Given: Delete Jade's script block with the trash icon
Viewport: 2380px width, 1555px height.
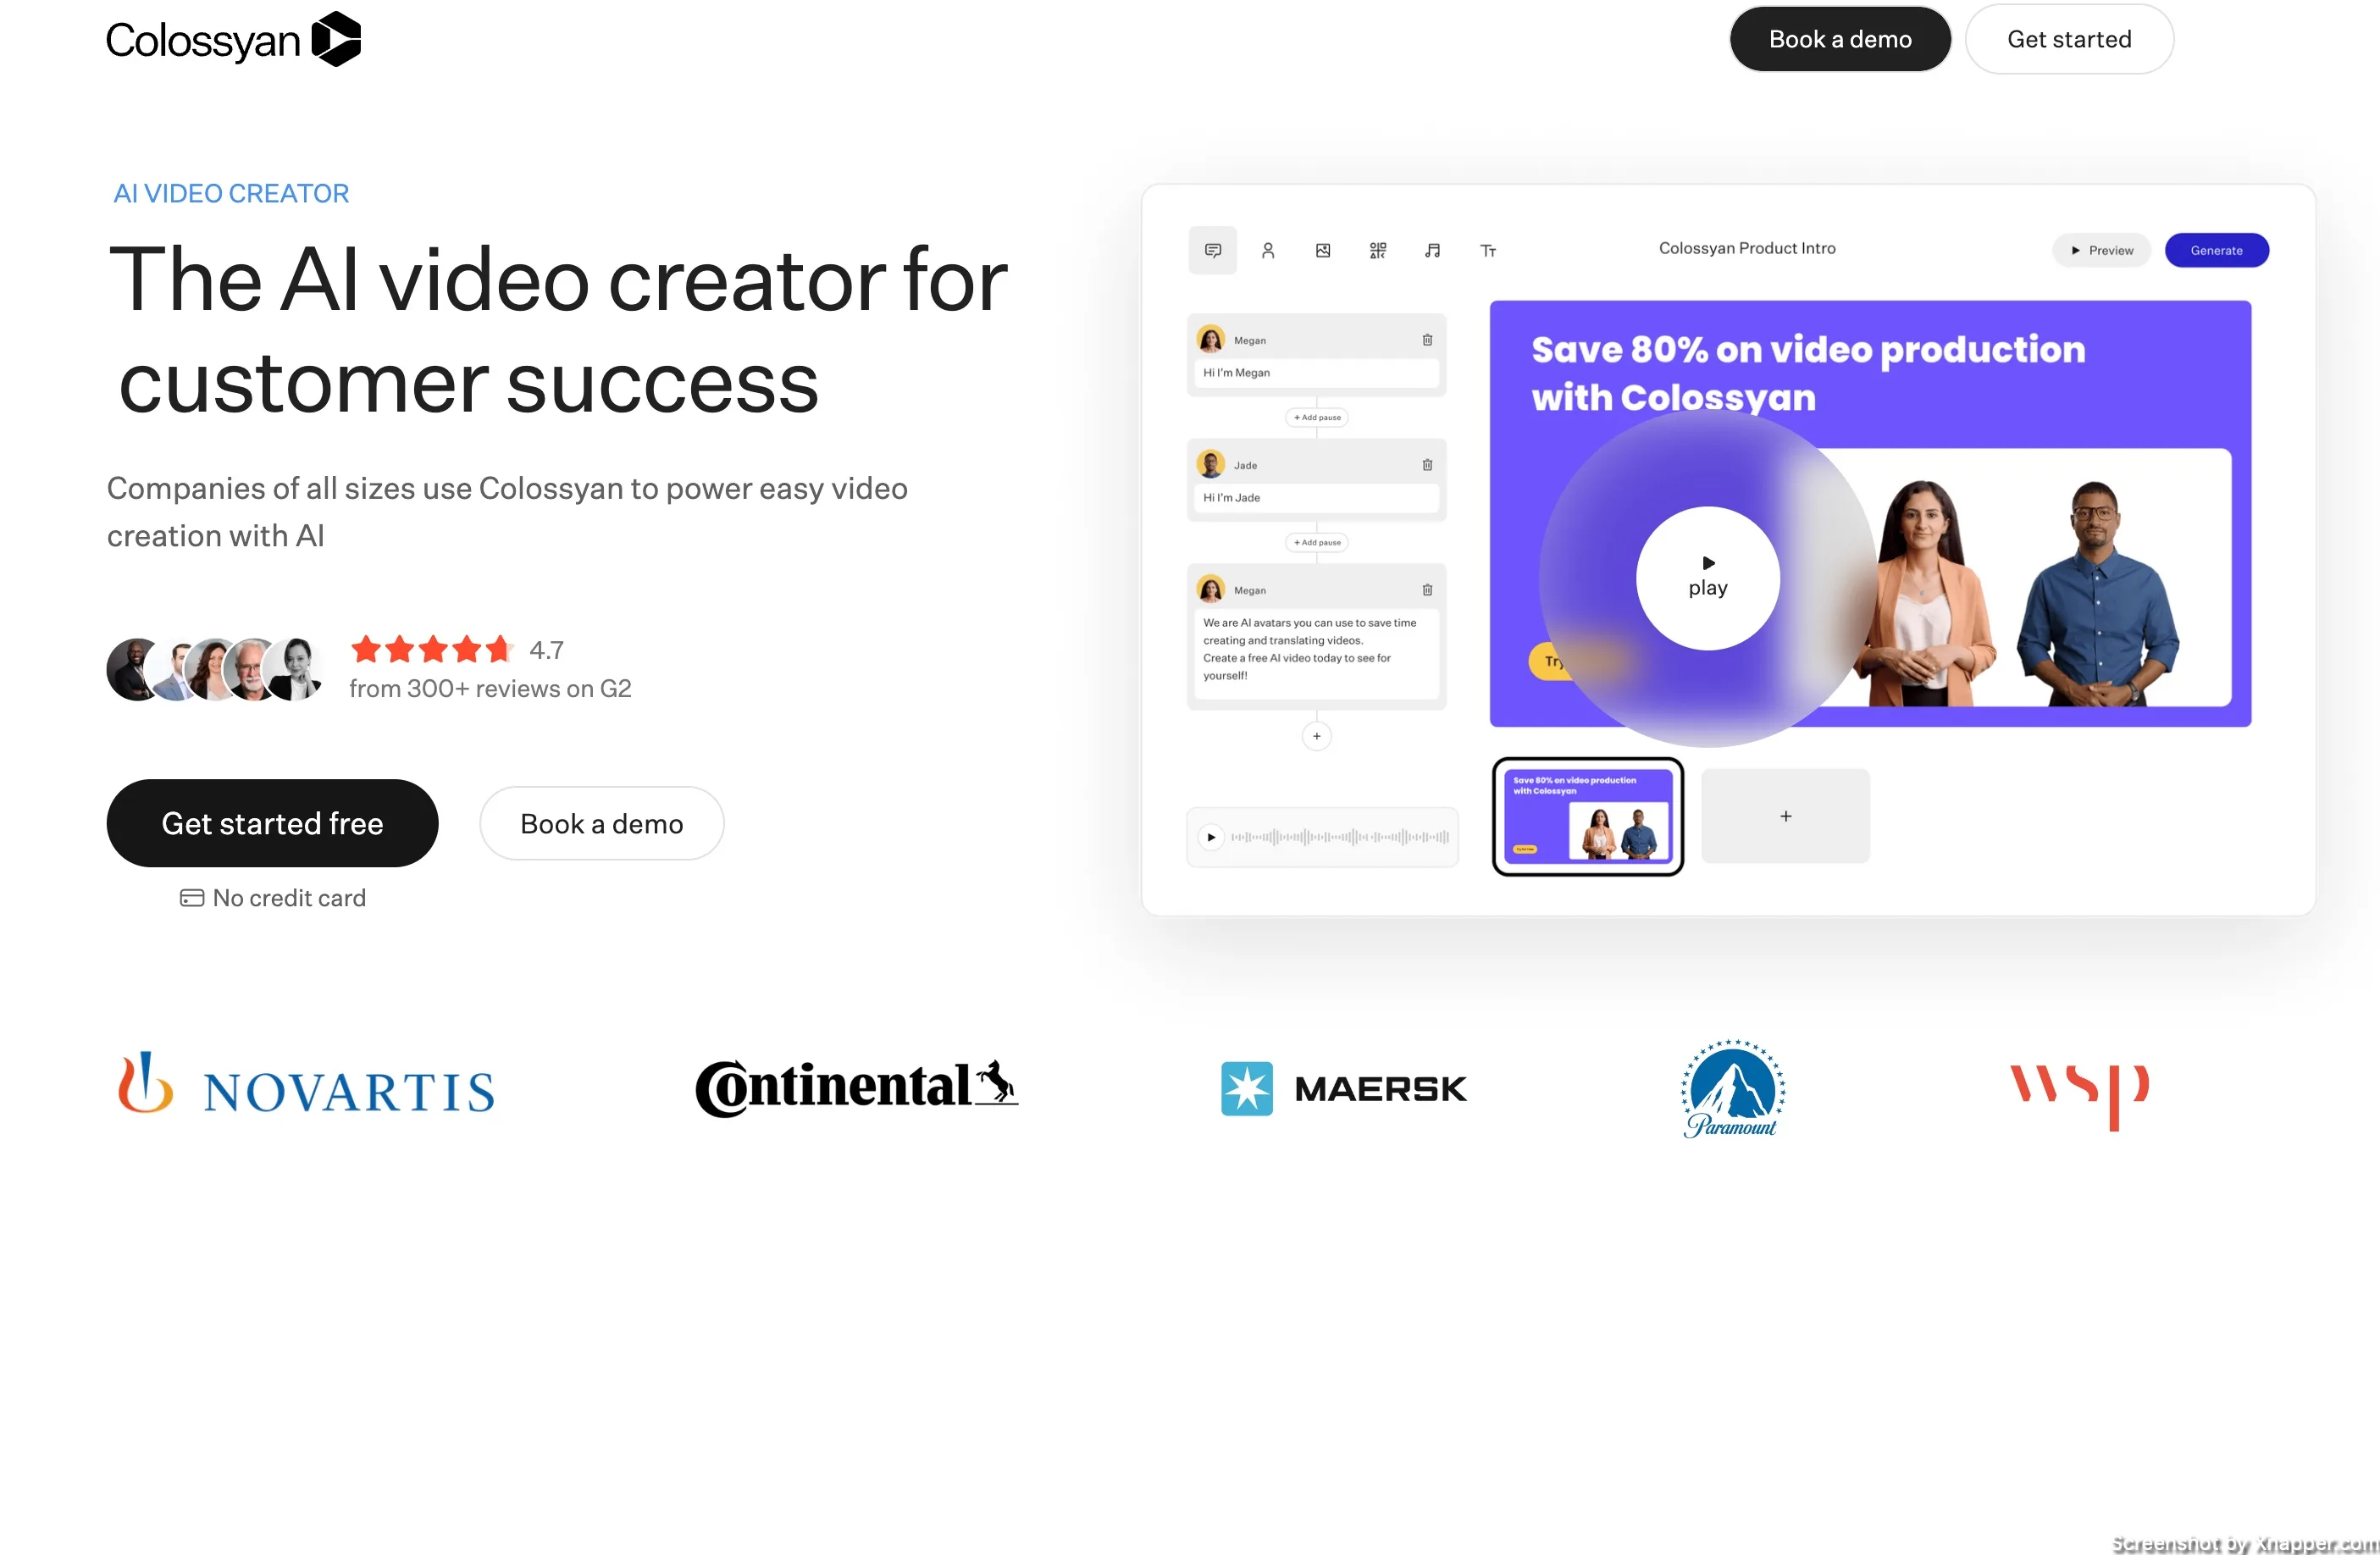Looking at the screenshot, I should pos(1427,465).
